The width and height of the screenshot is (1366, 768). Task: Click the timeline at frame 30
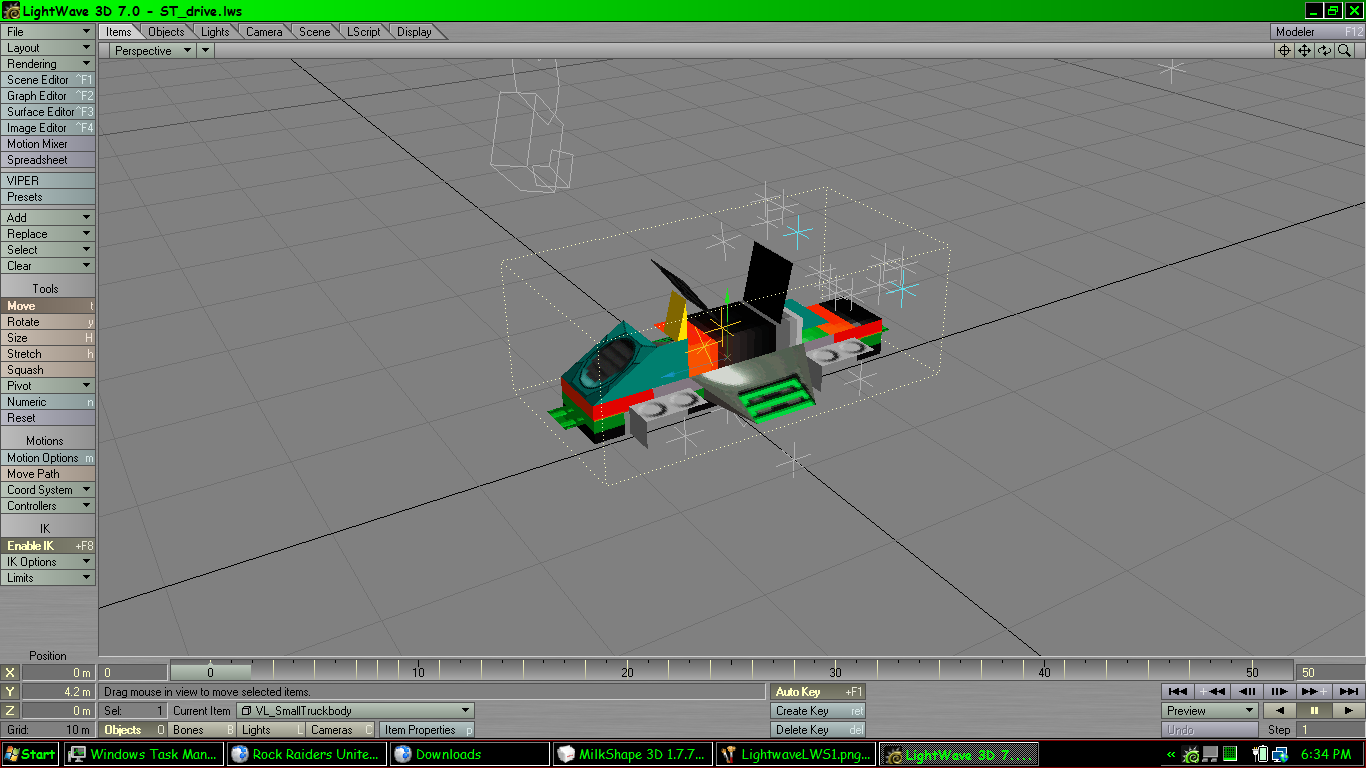835,672
